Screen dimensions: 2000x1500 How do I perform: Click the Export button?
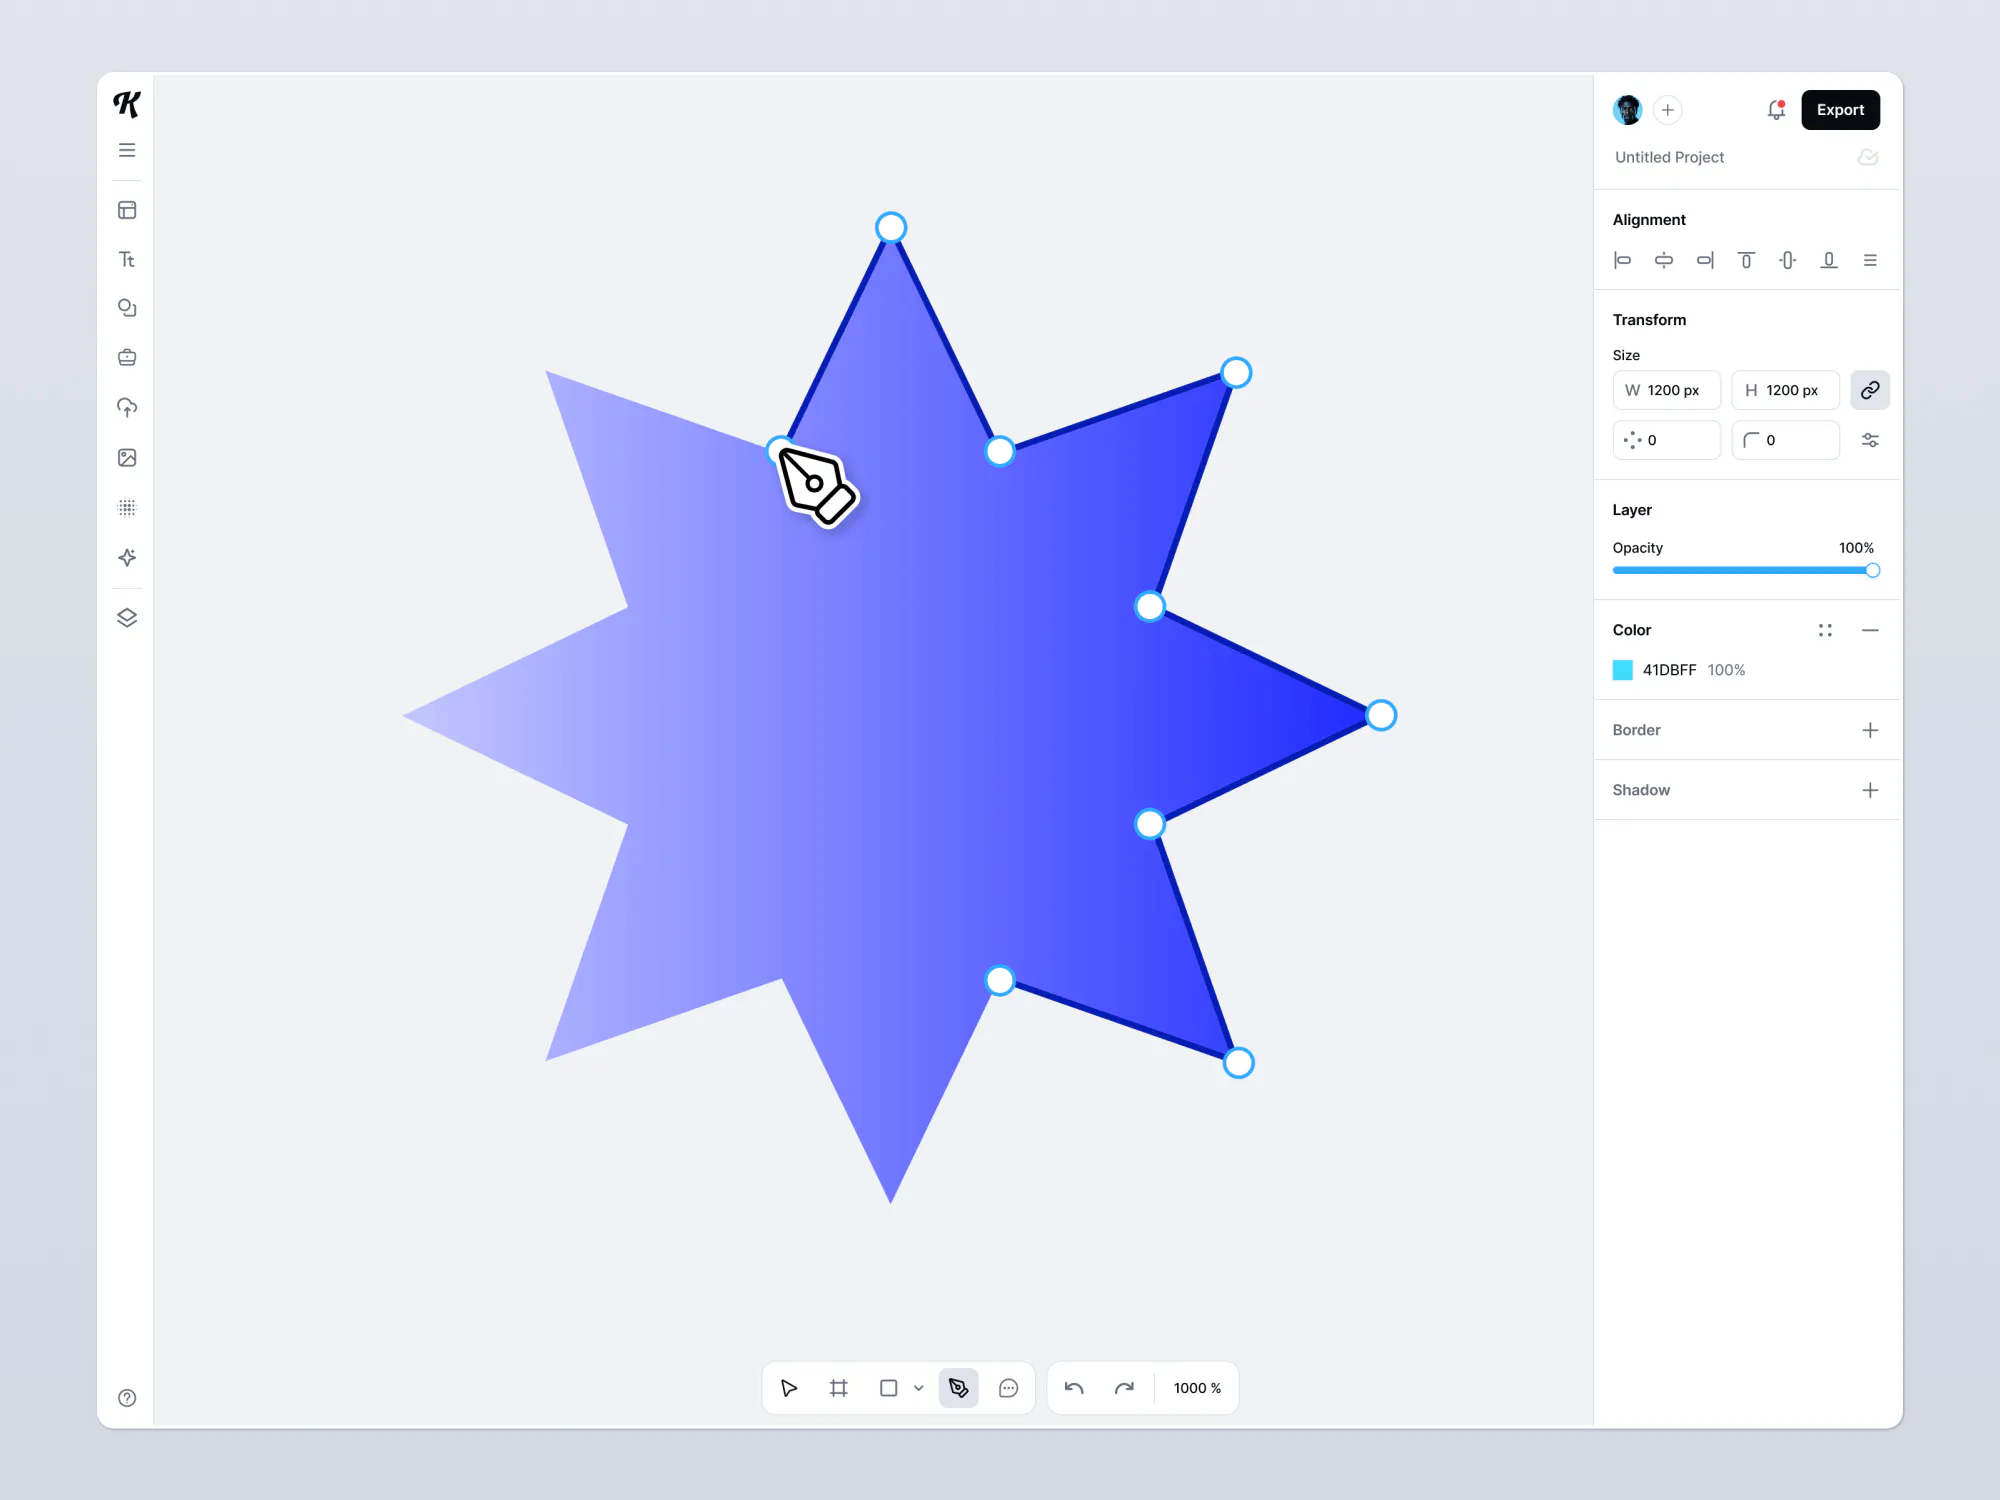1840,110
